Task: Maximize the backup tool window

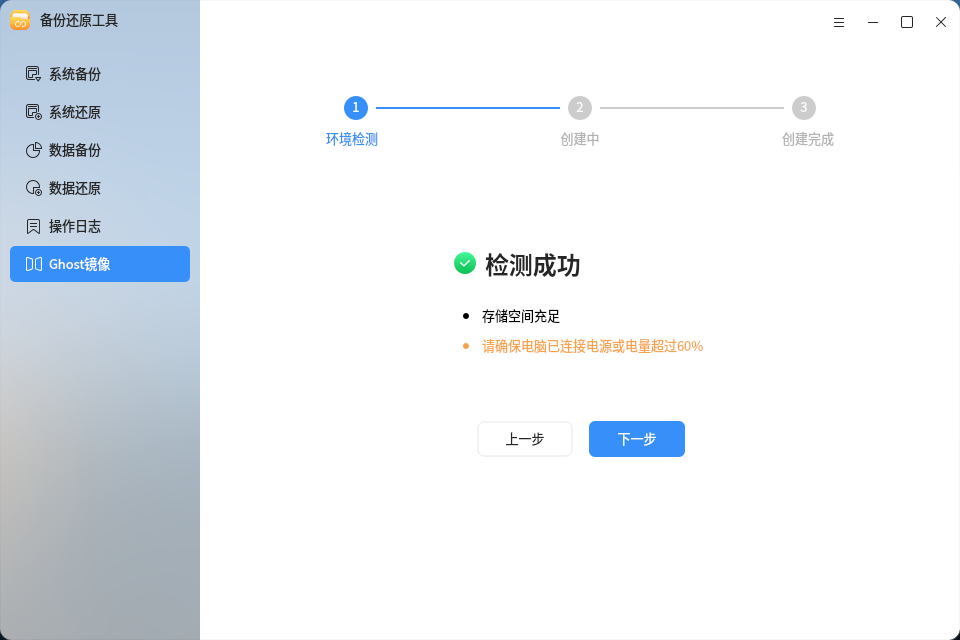Action: pyautogui.click(x=907, y=22)
